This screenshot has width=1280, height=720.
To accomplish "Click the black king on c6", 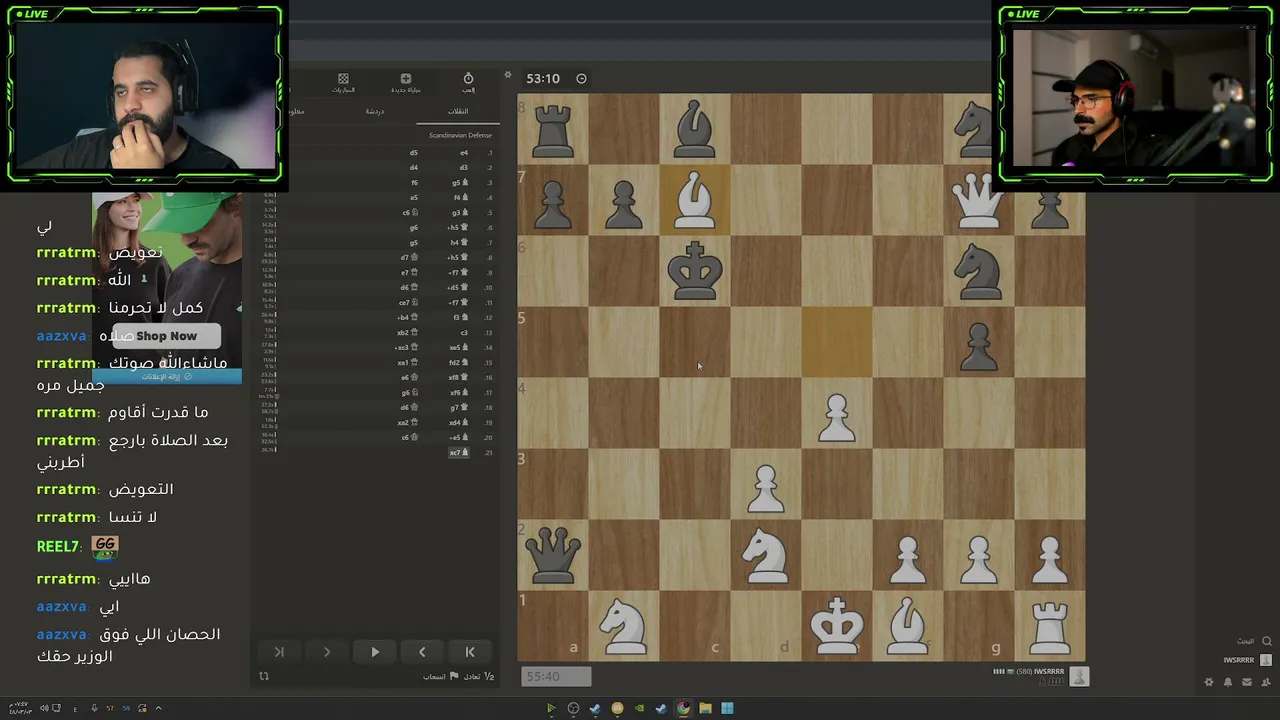I will (x=695, y=271).
